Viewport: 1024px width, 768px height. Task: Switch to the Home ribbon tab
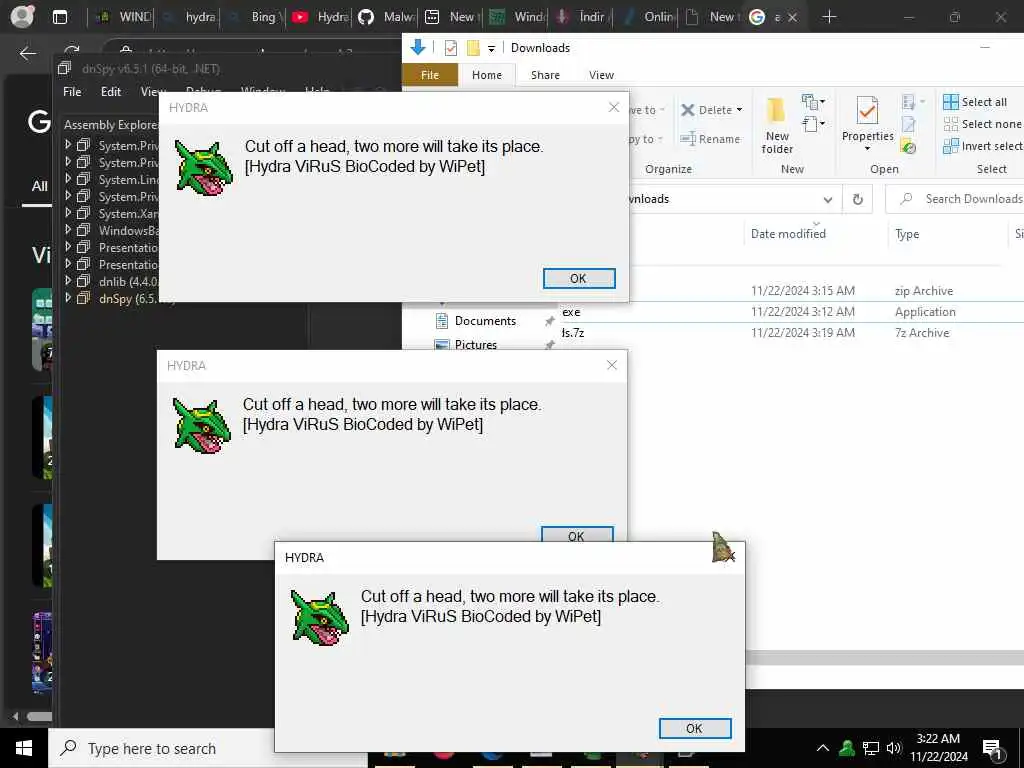(x=487, y=75)
